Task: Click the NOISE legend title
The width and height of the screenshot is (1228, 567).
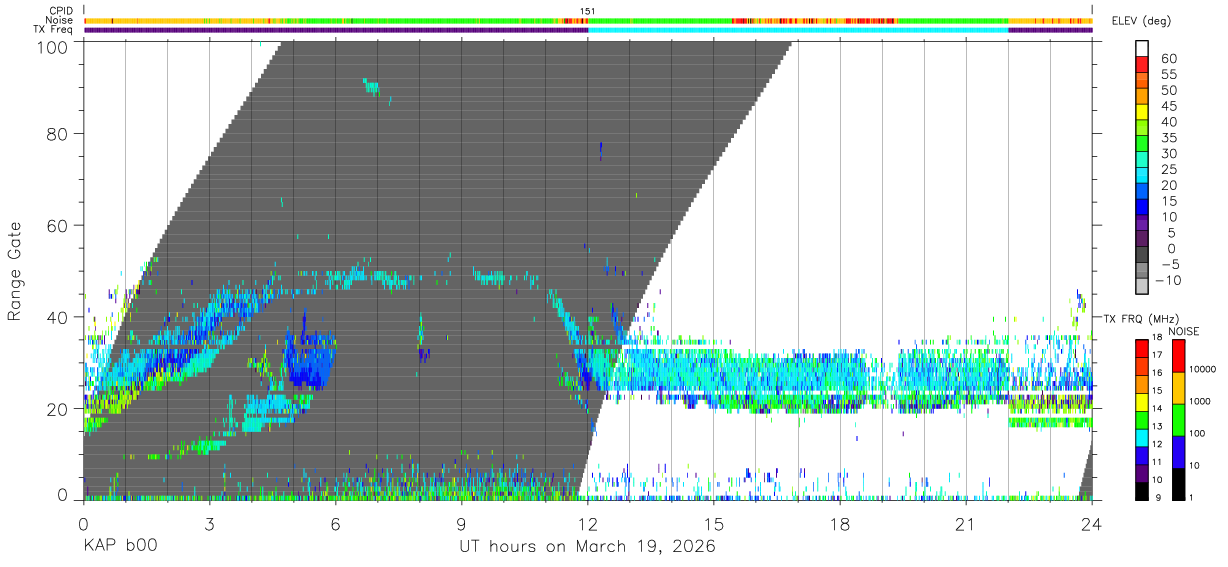Action: click(x=1184, y=330)
